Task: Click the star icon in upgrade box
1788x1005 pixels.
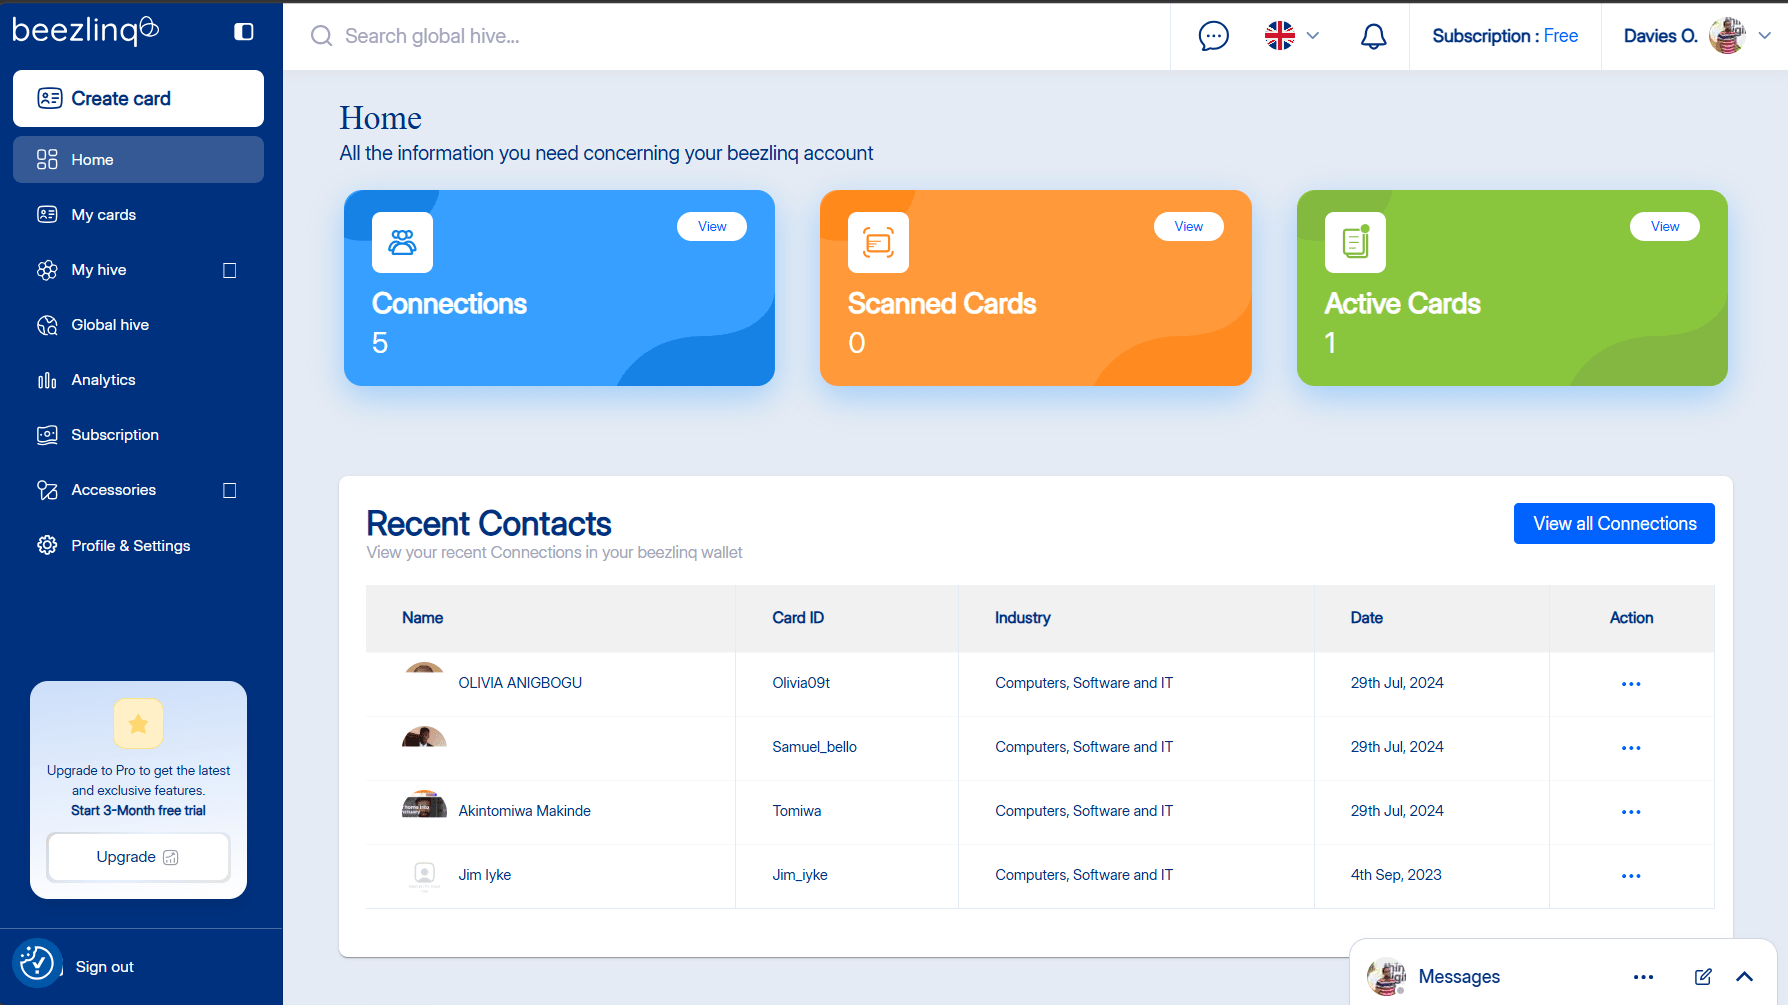Action: 138,724
